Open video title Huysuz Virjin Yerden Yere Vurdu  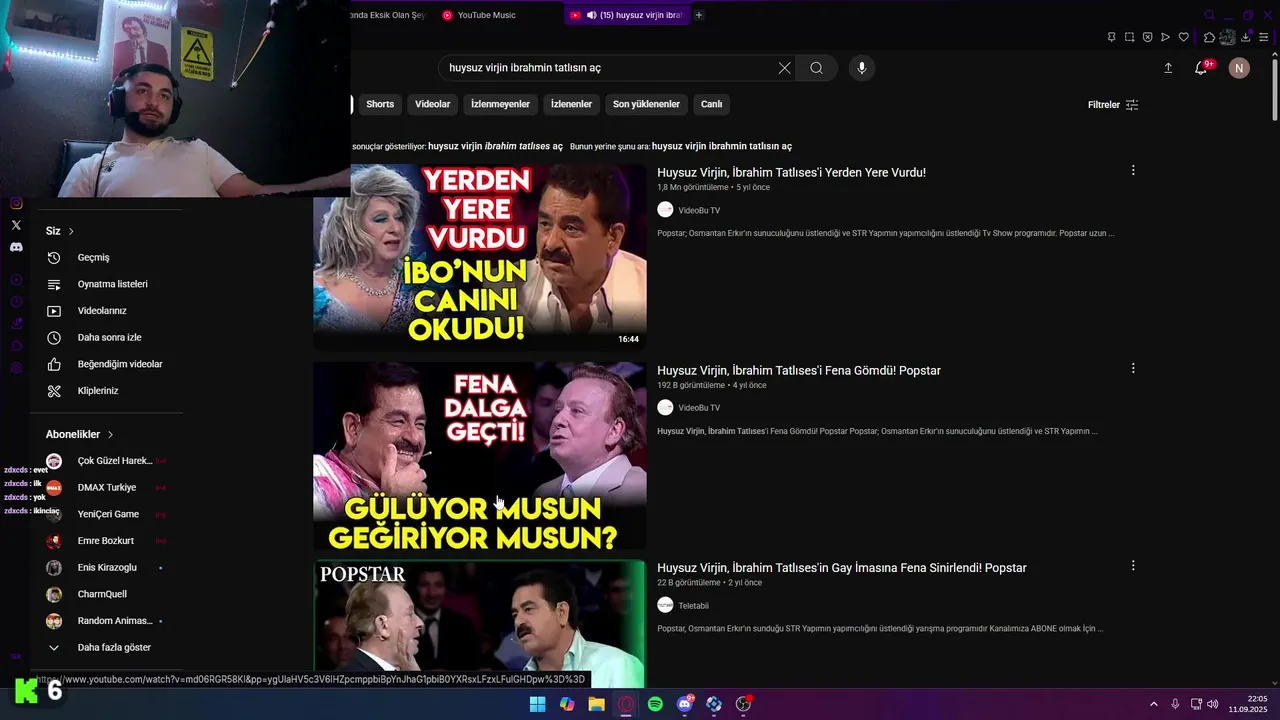point(791,173)
